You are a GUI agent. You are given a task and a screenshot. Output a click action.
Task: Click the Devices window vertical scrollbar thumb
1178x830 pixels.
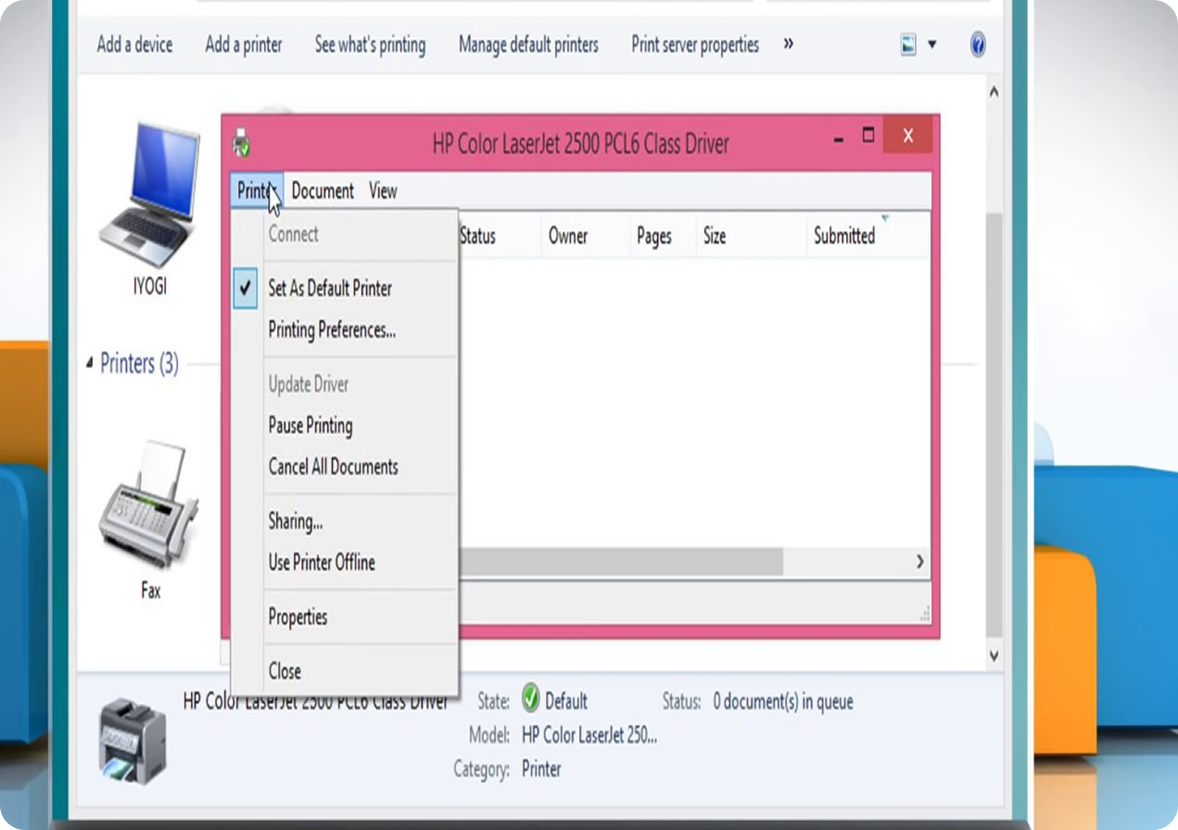(994, 424)
